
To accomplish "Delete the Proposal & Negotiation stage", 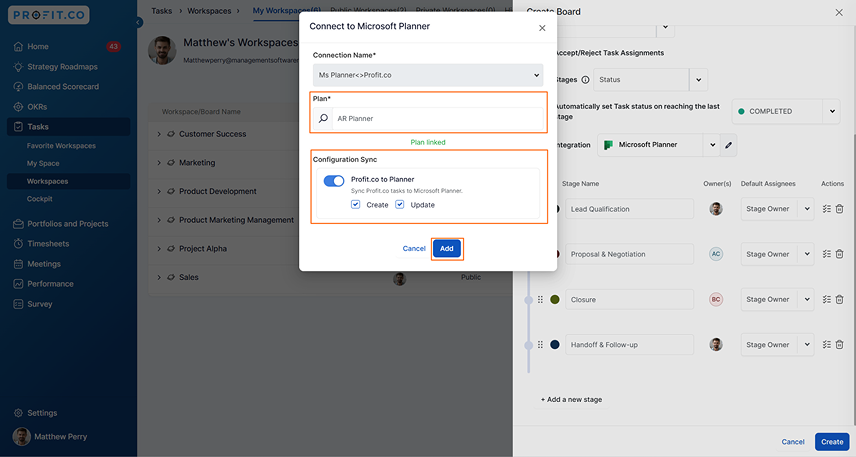I will click(840, 254).
